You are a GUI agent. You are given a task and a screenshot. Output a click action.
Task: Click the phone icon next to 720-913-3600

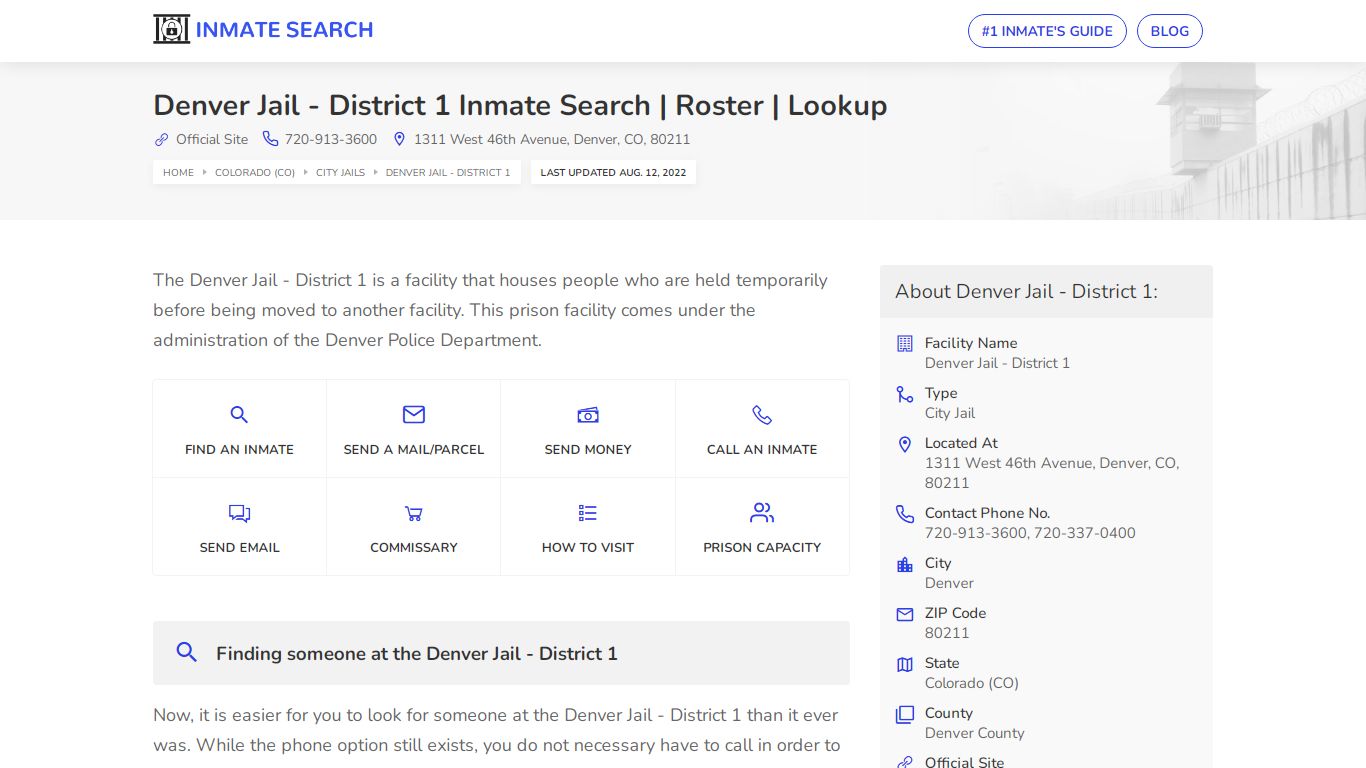click(x=270, y=139)
